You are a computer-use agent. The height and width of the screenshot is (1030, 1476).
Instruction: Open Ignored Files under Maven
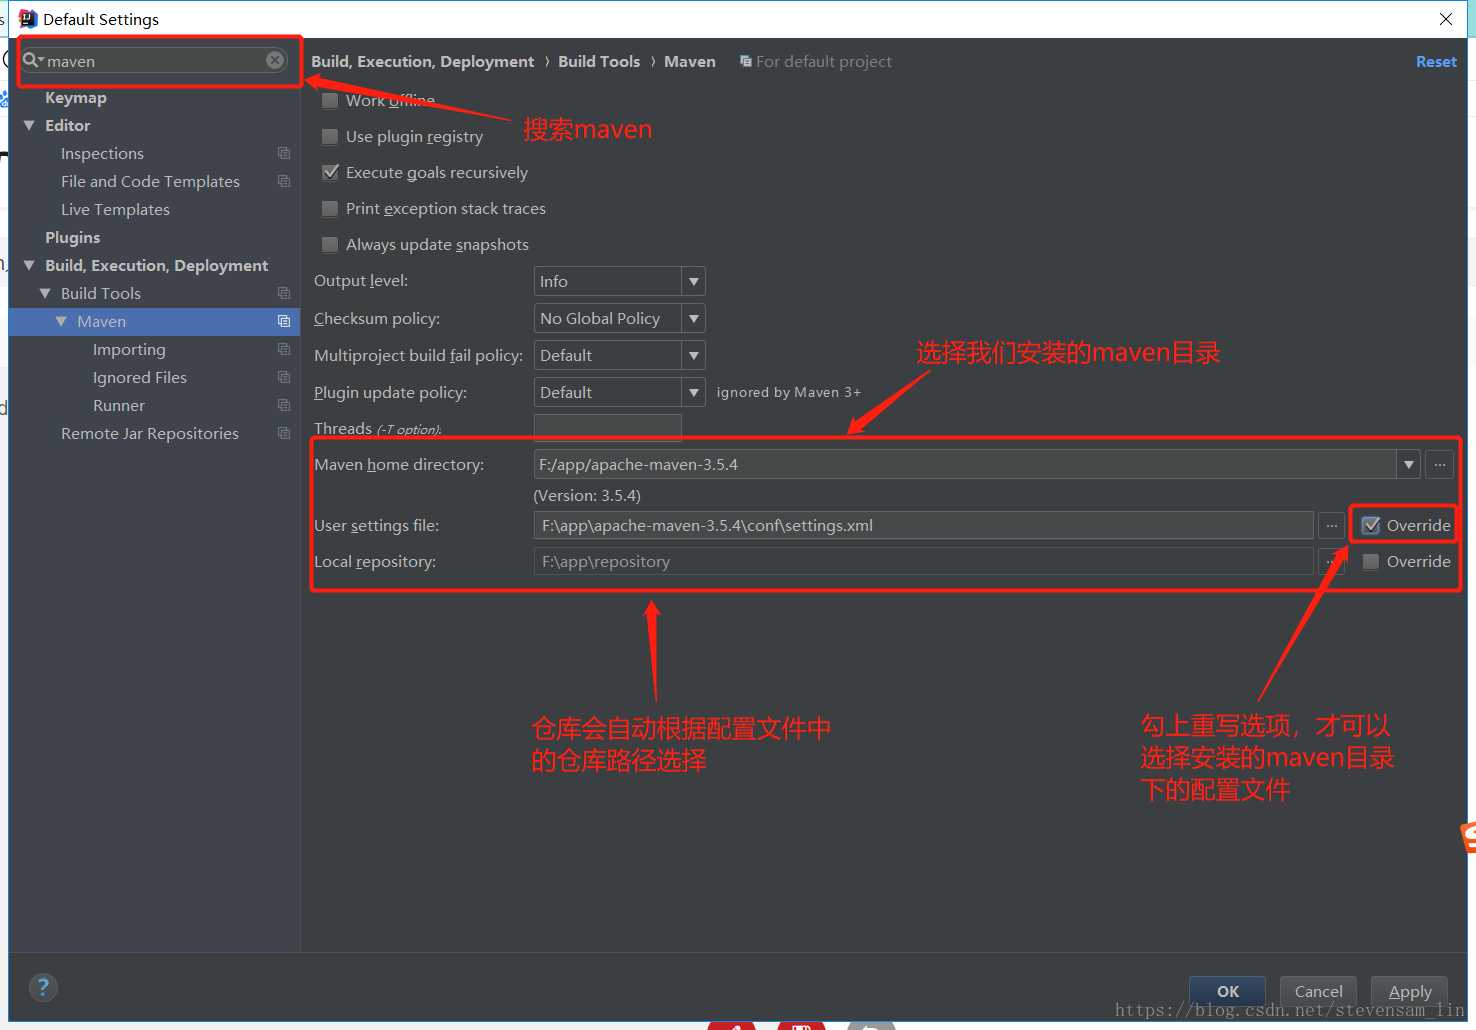point(140,377)
